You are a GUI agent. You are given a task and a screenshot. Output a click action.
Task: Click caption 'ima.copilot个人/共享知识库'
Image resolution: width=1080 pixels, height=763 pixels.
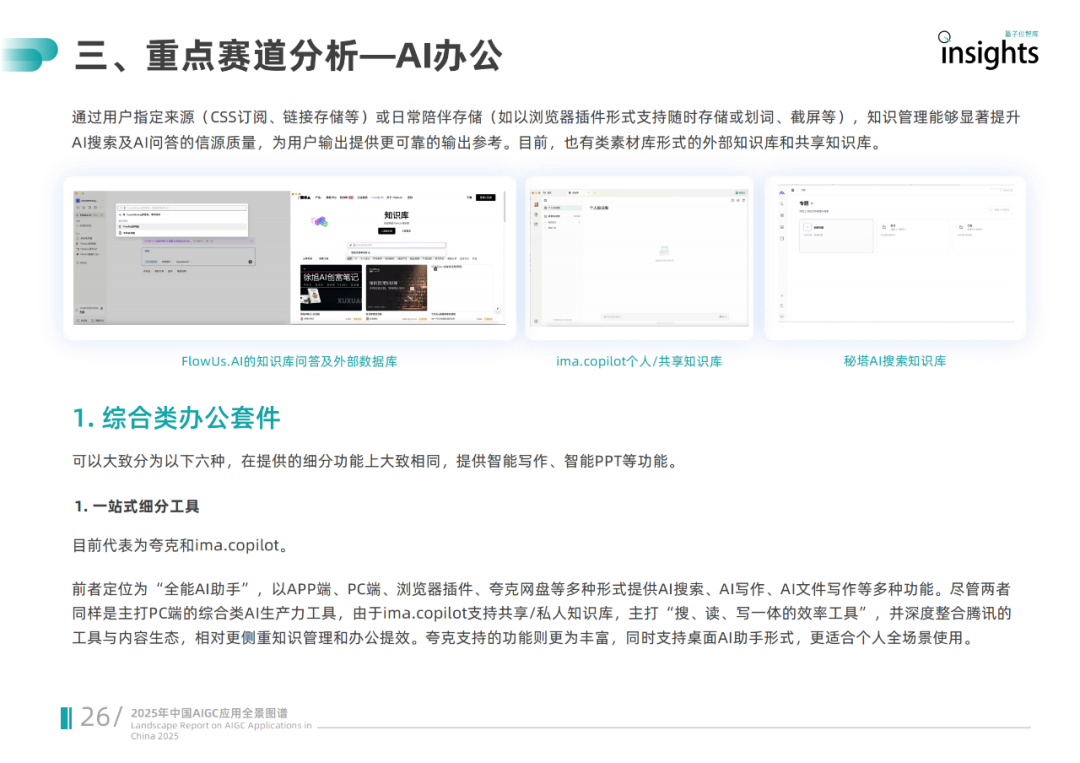pos(638,362)
